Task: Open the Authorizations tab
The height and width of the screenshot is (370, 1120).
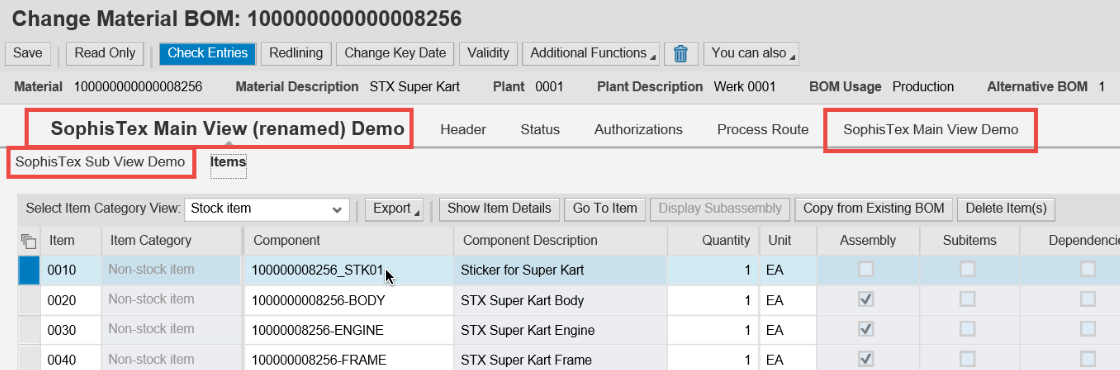Action: coord(639,129)
